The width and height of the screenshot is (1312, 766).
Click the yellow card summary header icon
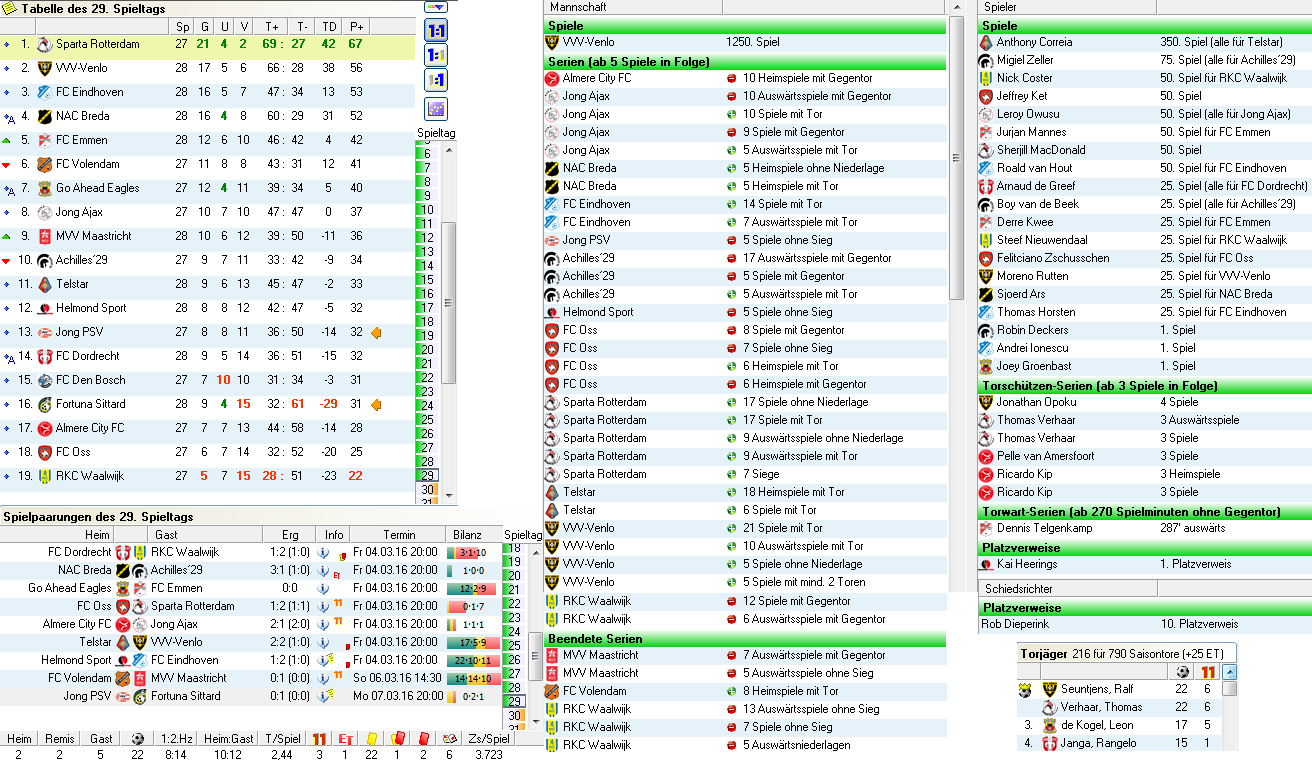371,739
